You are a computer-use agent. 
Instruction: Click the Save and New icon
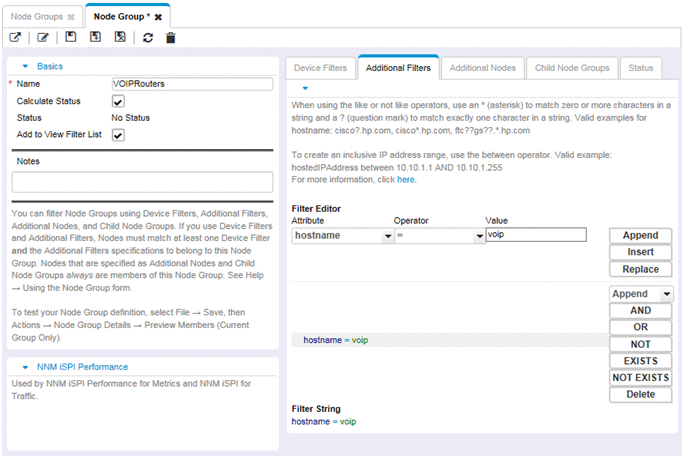tap(95, 38)
